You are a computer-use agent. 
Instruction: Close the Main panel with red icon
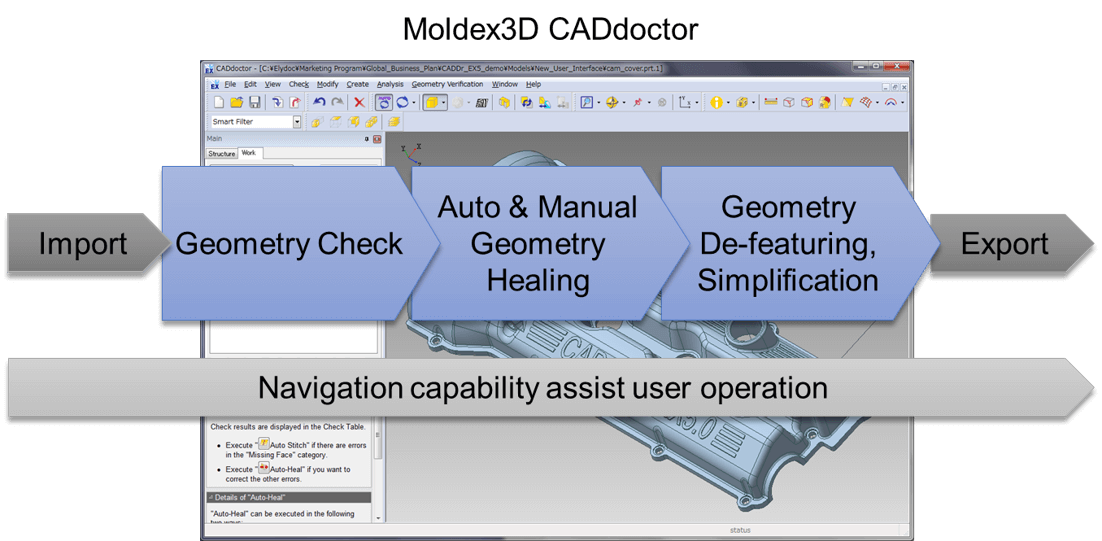click(x=377, y=139)
